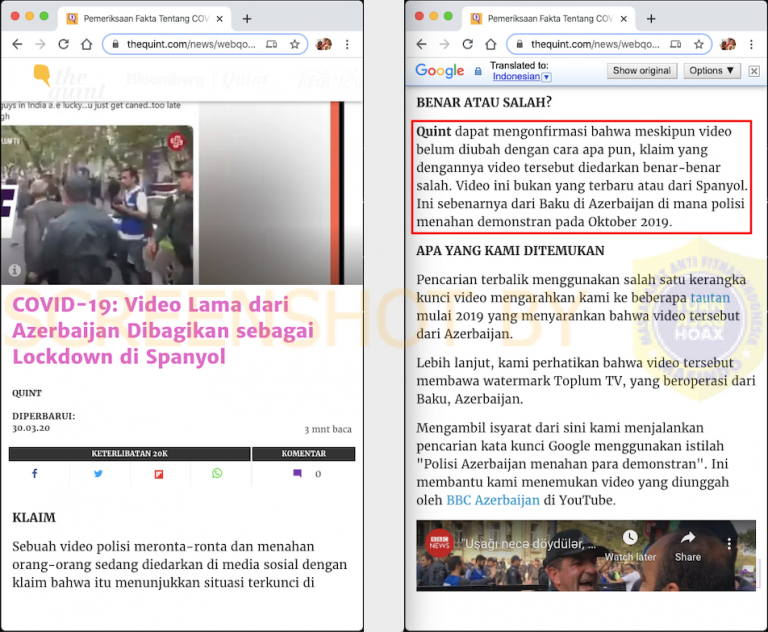Open the BBC Azerbaijan link

493,500
